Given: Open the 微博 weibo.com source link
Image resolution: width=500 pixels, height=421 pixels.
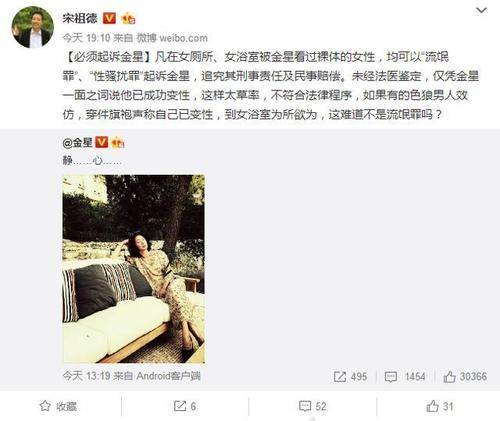Looking at the screenshot, I should [172, 38].
